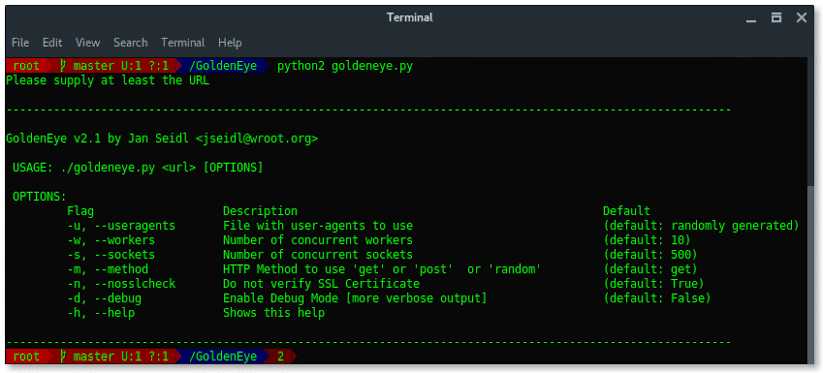Close the Terminal window
The width and height of the screenshot is (823, 373).
tap(801, 18)
